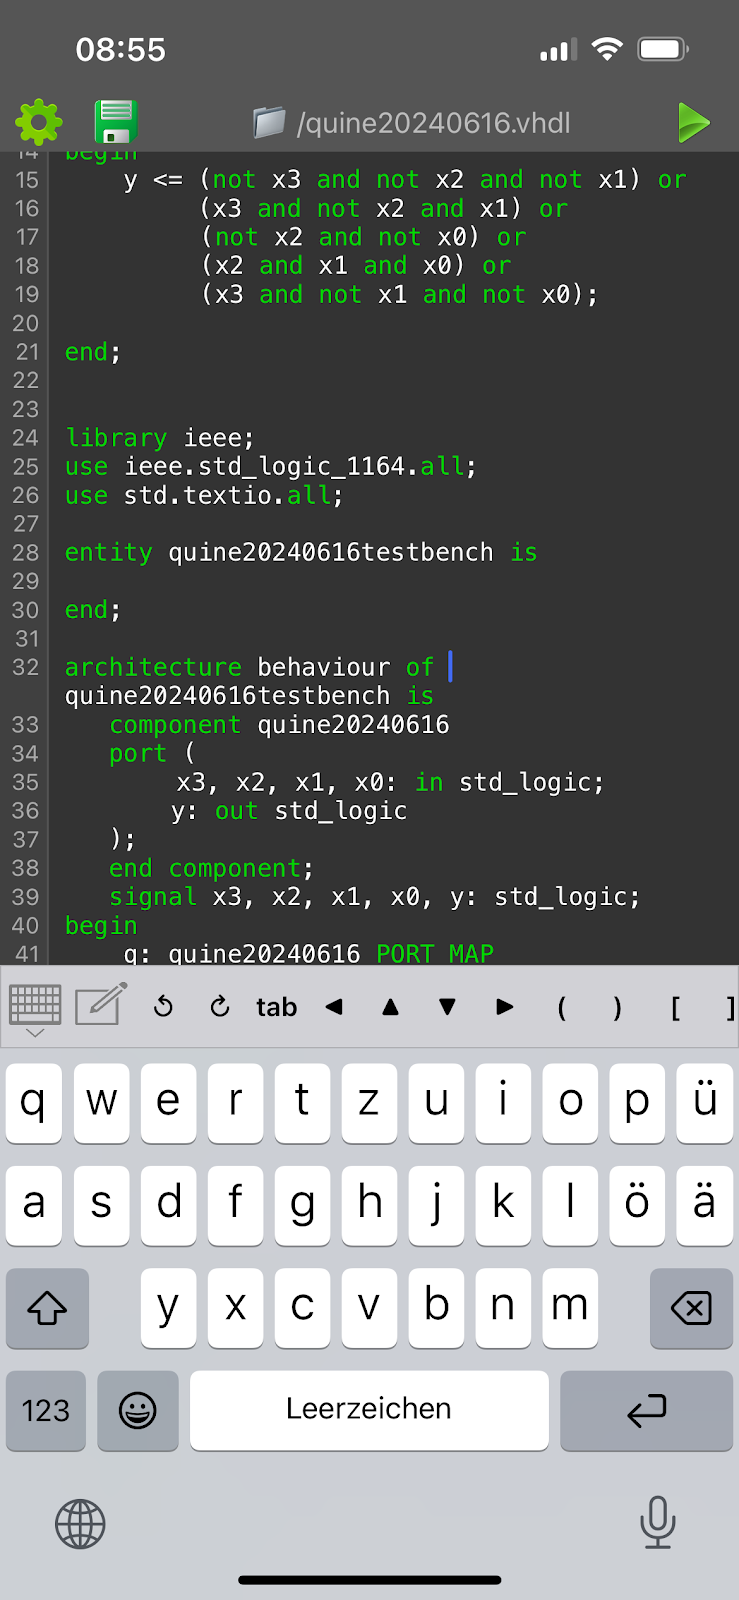Hide the keyboard using the keyboard icon
739x1600 pixels.
click(35, 1007)
